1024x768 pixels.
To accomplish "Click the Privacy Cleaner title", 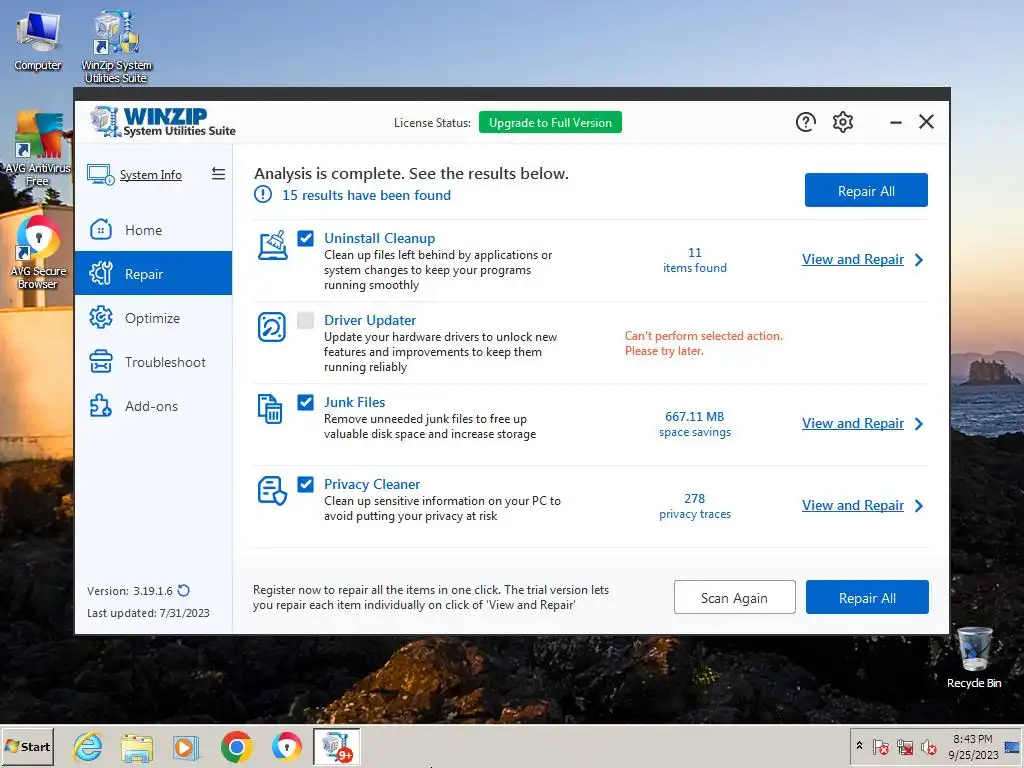I will click(x=372, y=484).
